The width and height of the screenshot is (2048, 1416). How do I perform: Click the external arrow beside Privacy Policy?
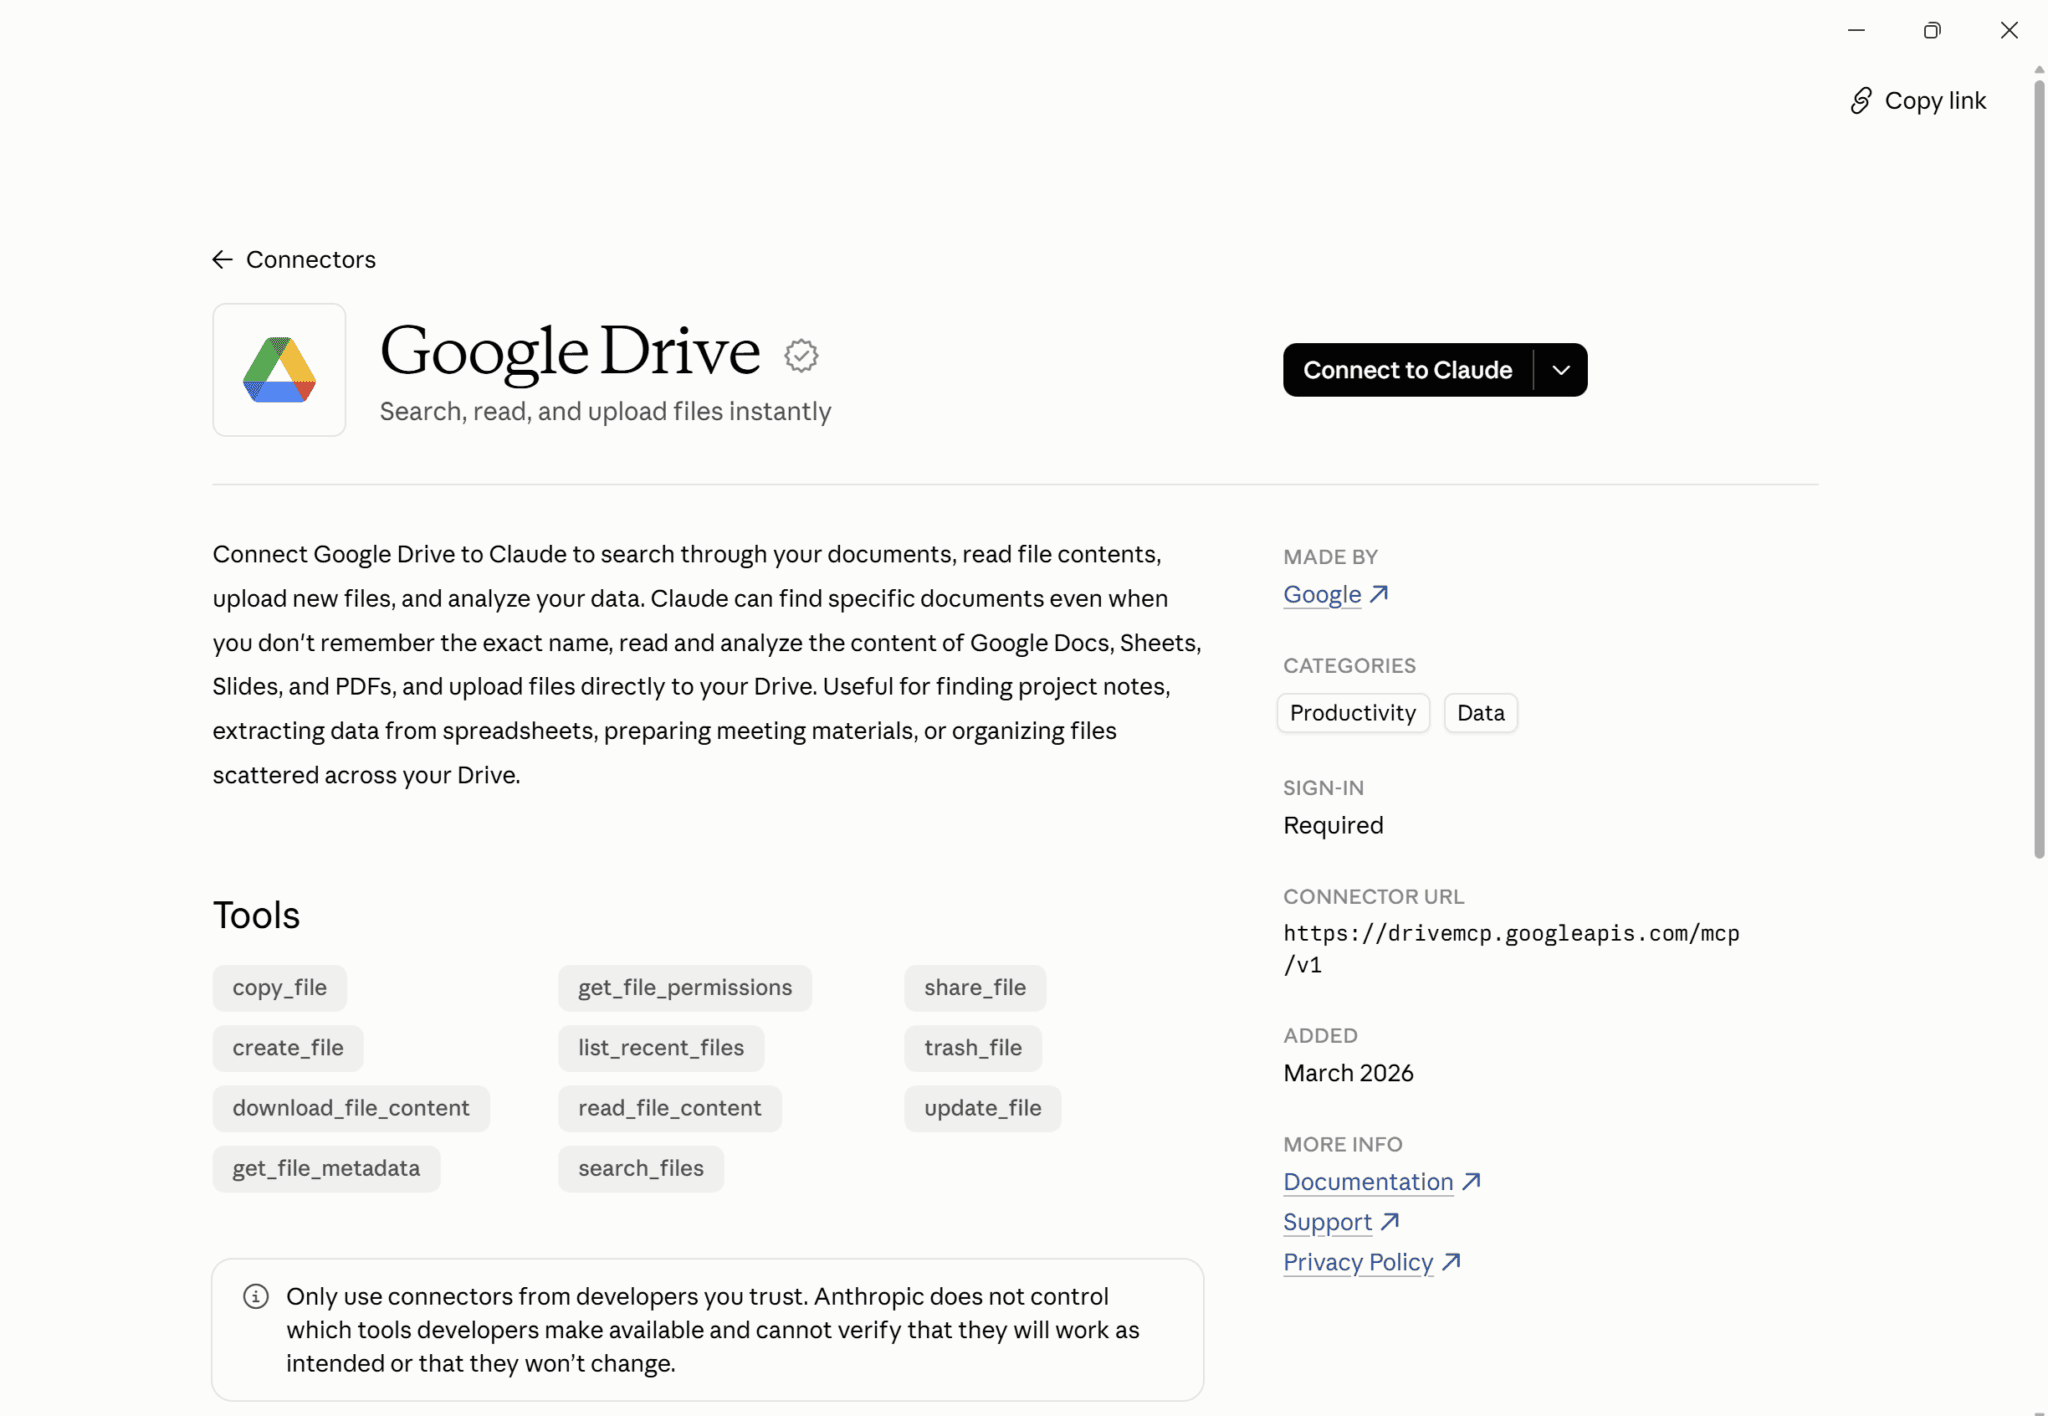(1452, 1261)
